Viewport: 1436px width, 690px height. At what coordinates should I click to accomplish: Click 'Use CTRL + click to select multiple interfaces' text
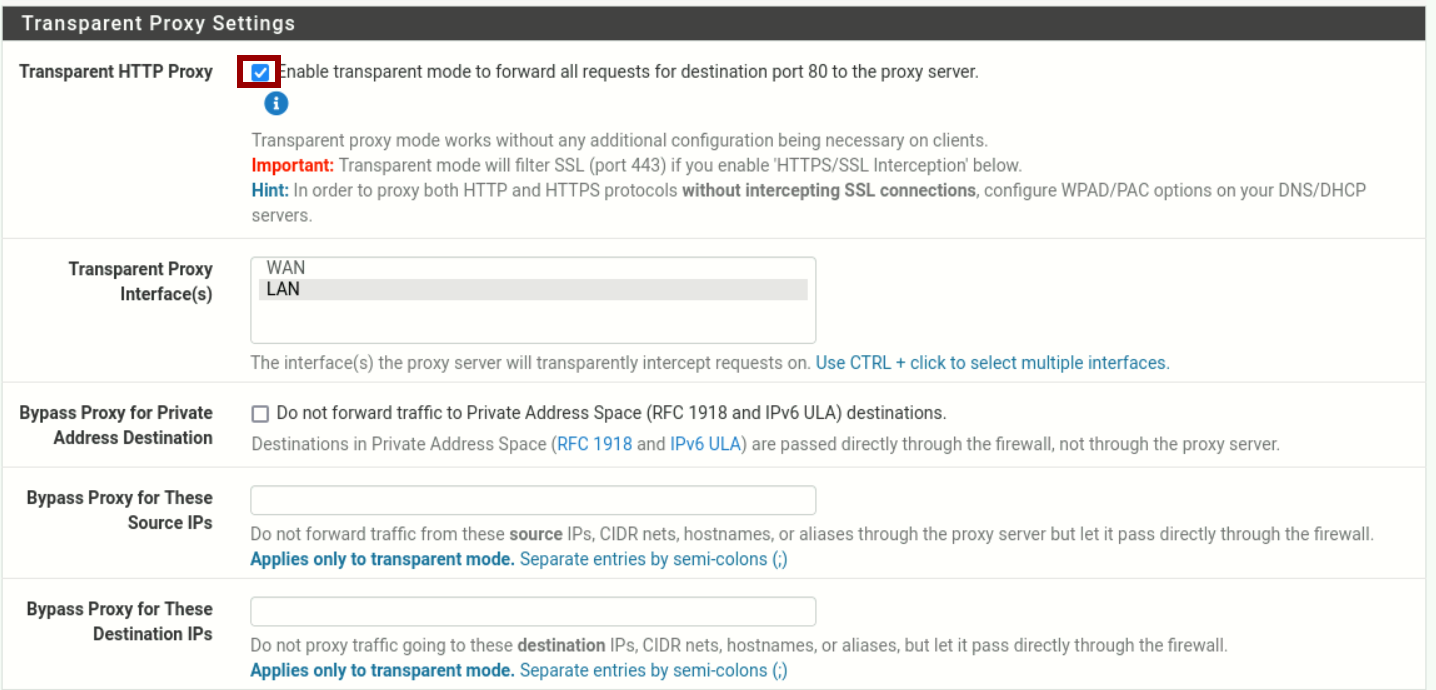pyautogui.click(x=992, y=363)
